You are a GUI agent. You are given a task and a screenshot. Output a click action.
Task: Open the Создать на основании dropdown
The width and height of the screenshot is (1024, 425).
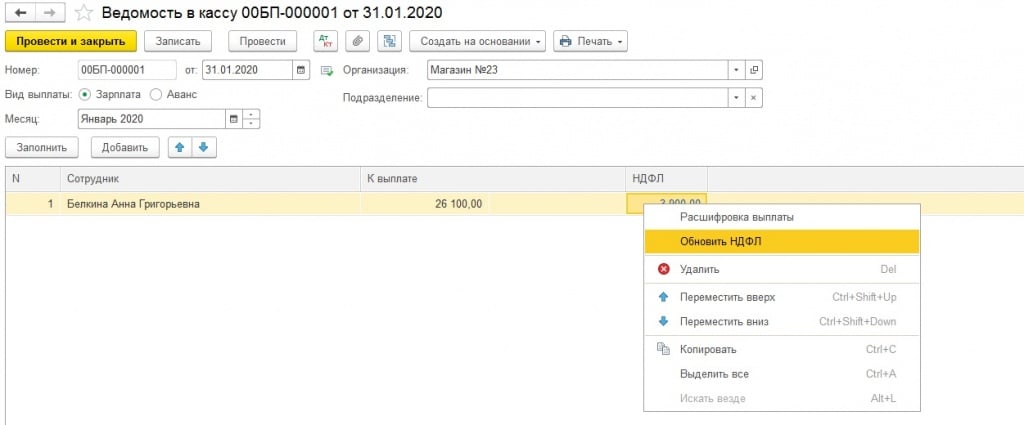coord(479,41)
